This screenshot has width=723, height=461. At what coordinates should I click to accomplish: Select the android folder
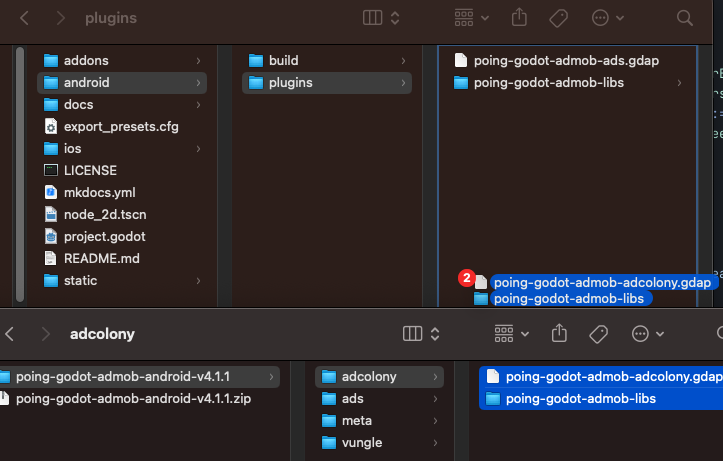tap(122, 83)
